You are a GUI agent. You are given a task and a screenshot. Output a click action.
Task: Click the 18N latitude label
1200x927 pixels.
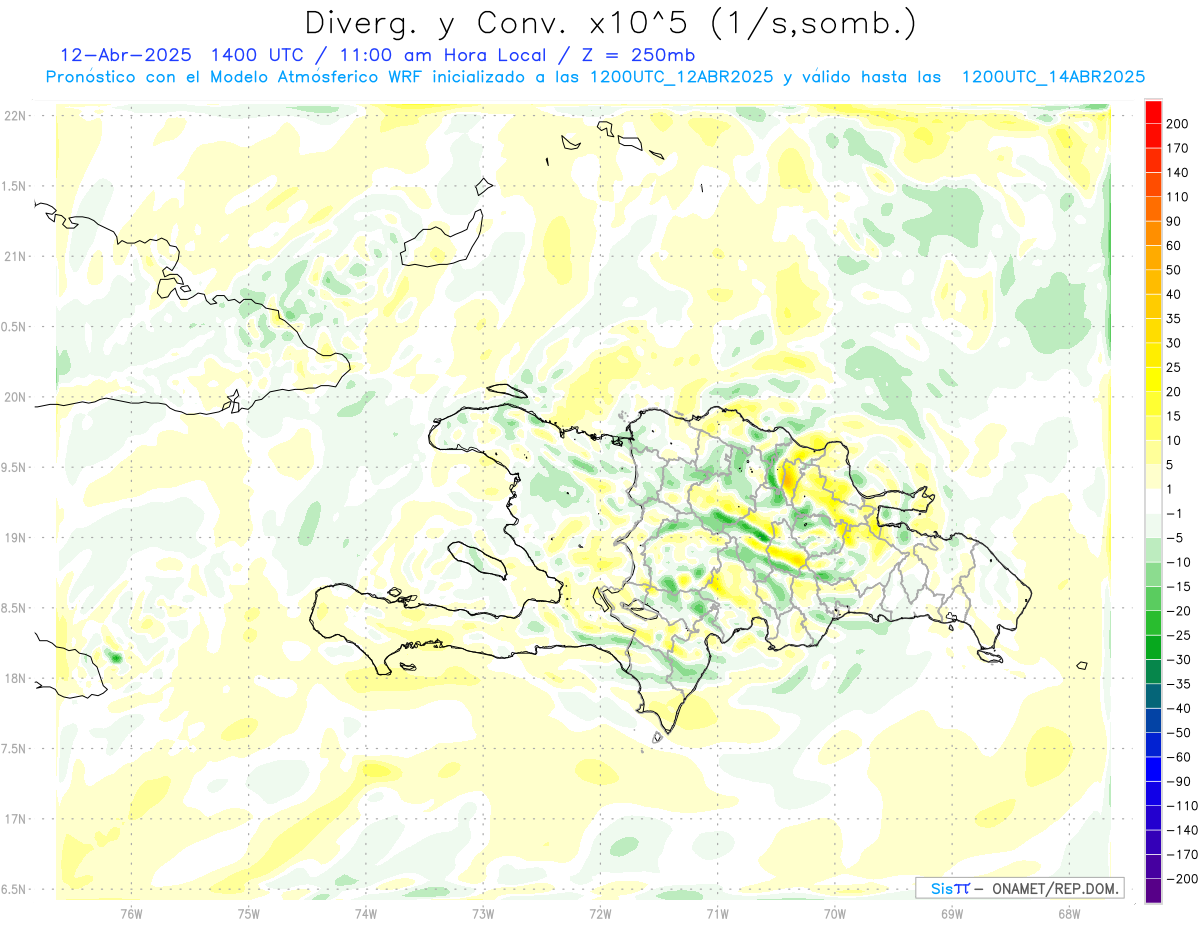(x=15, y=678)
